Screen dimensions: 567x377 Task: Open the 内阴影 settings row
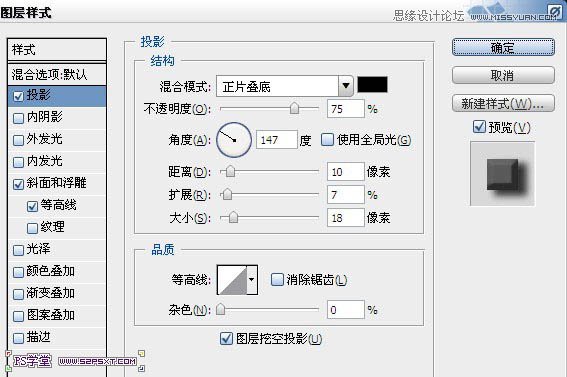[57, 117]
